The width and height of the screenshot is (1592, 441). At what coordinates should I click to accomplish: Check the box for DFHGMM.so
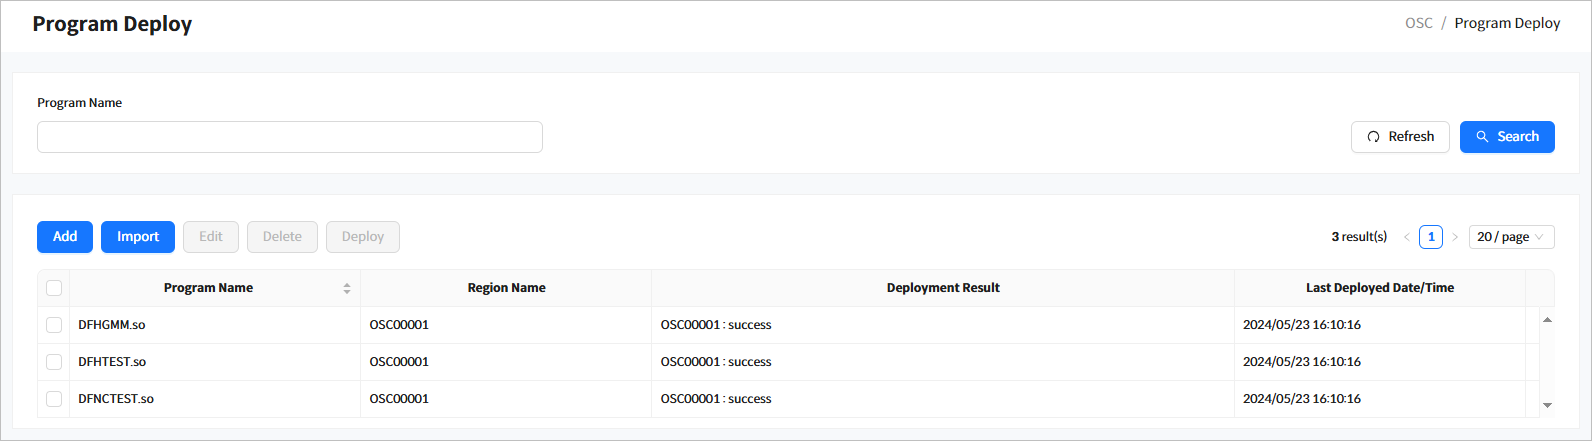[54, 325]
